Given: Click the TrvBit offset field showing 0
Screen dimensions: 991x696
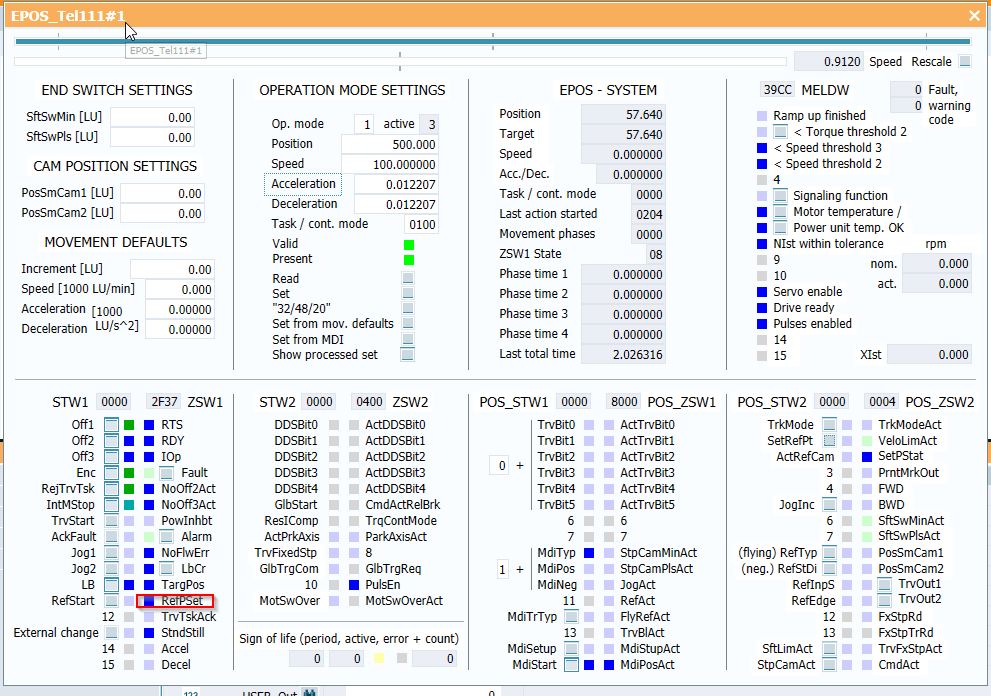Looking at the screenshot, I should (499, 465).
